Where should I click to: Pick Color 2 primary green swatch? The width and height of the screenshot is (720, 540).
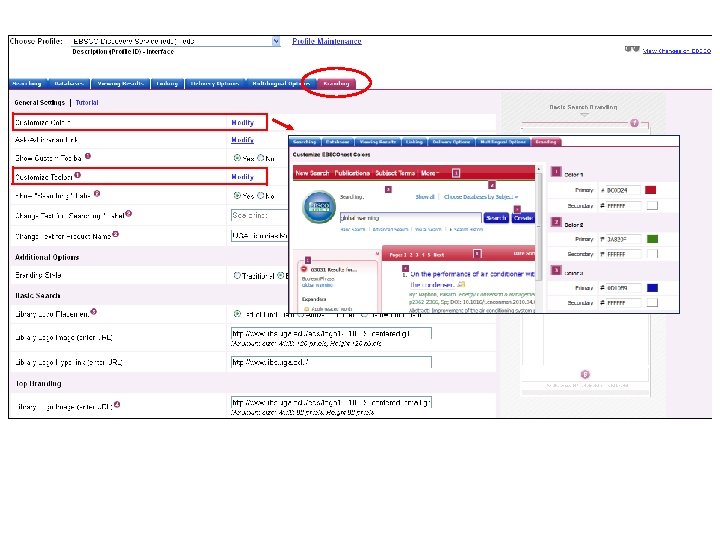[x=652, y=239]
